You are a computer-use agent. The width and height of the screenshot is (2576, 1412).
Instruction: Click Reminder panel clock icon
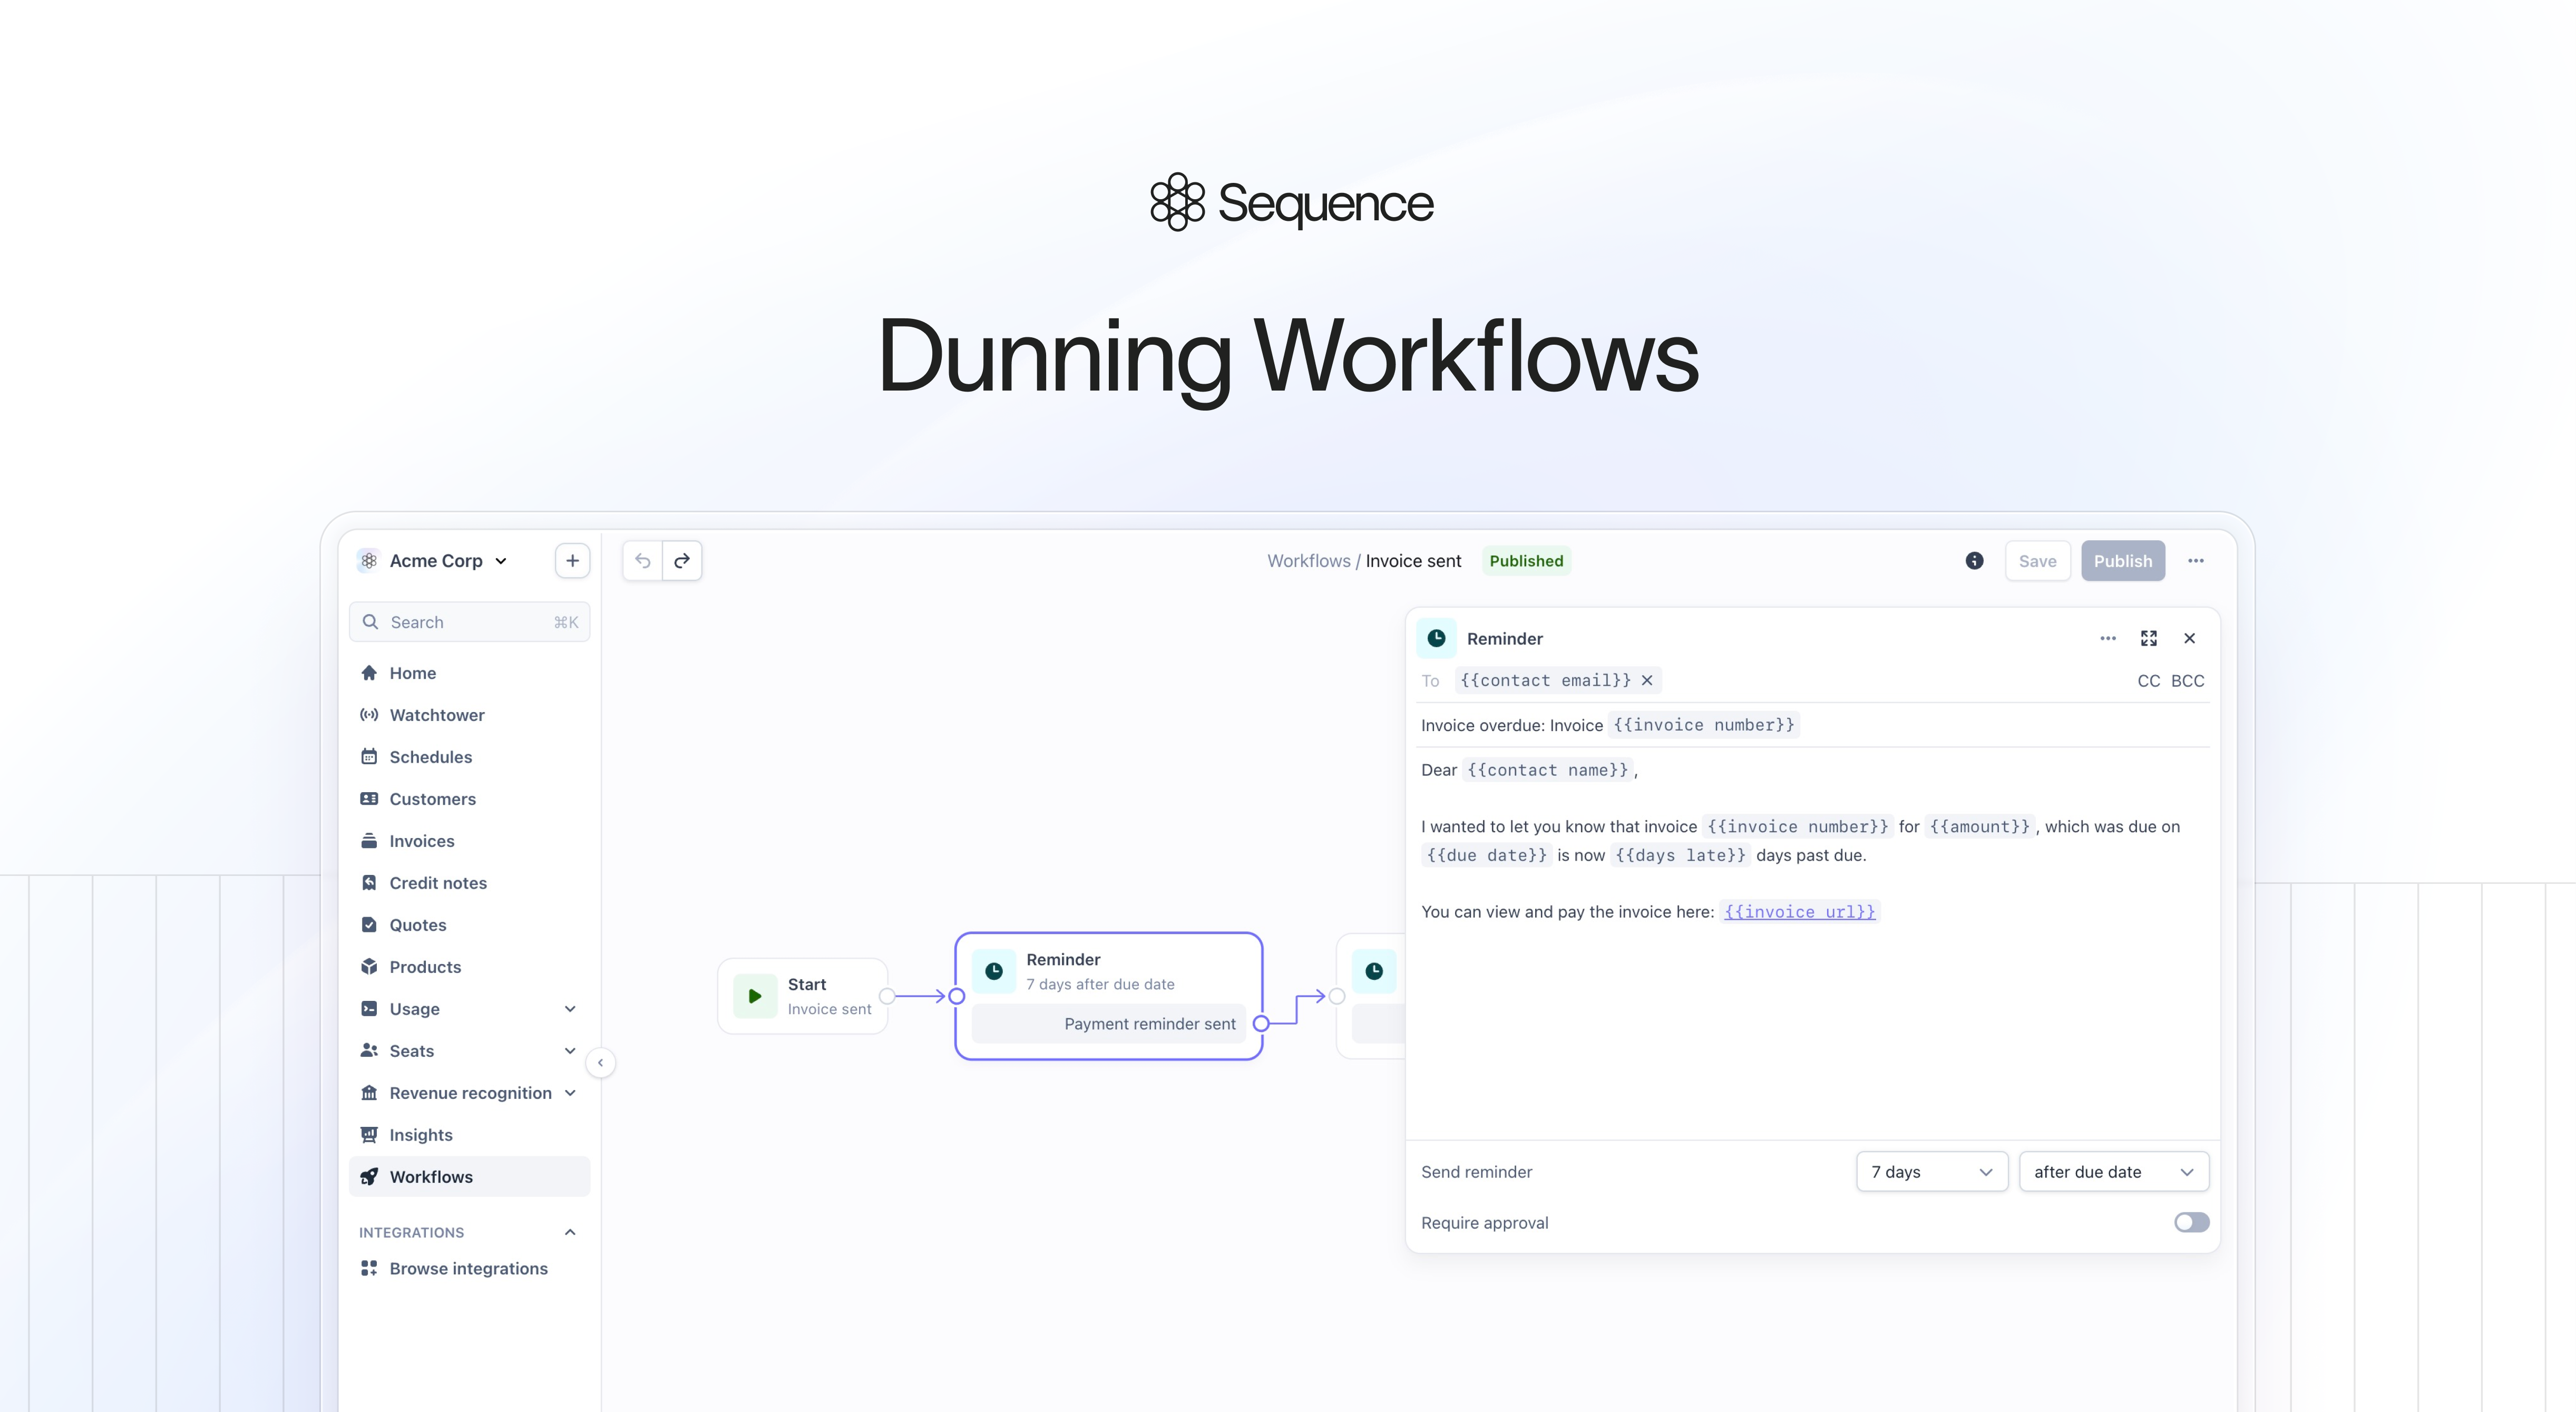point(1436,638)
